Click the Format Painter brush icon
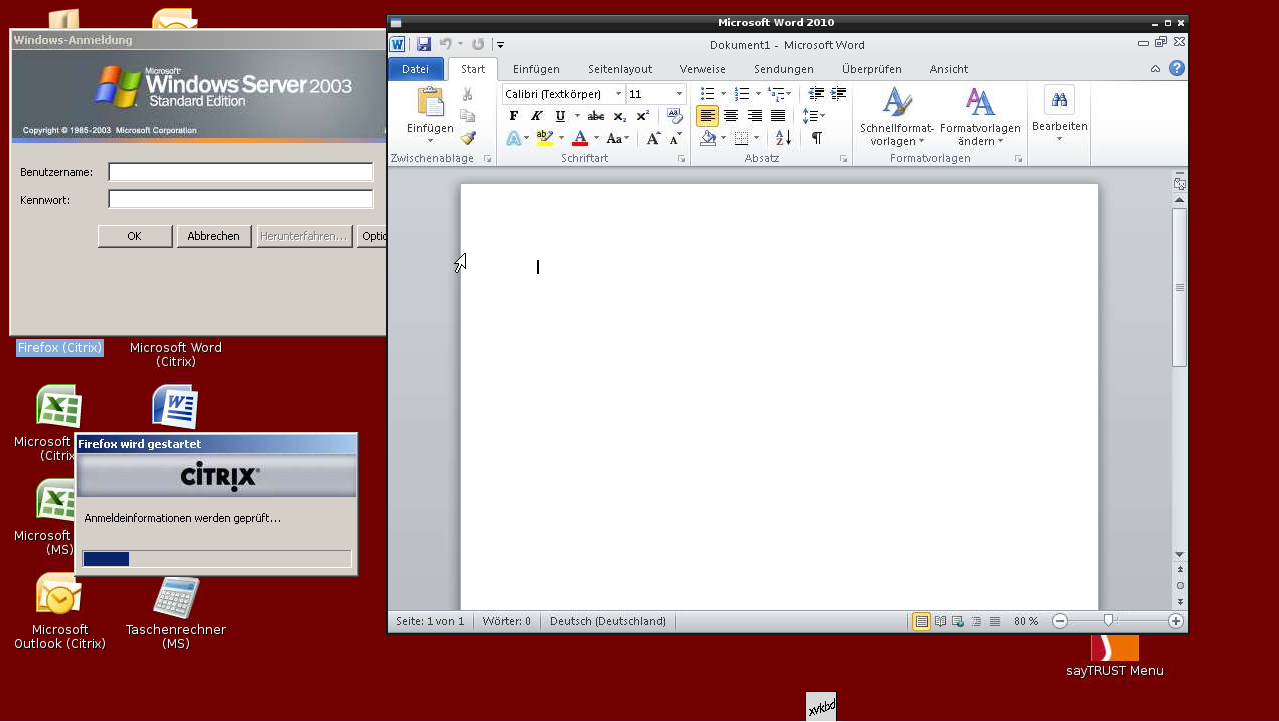The width and height of the screenshot is (1279, 722). coord(468,138)
